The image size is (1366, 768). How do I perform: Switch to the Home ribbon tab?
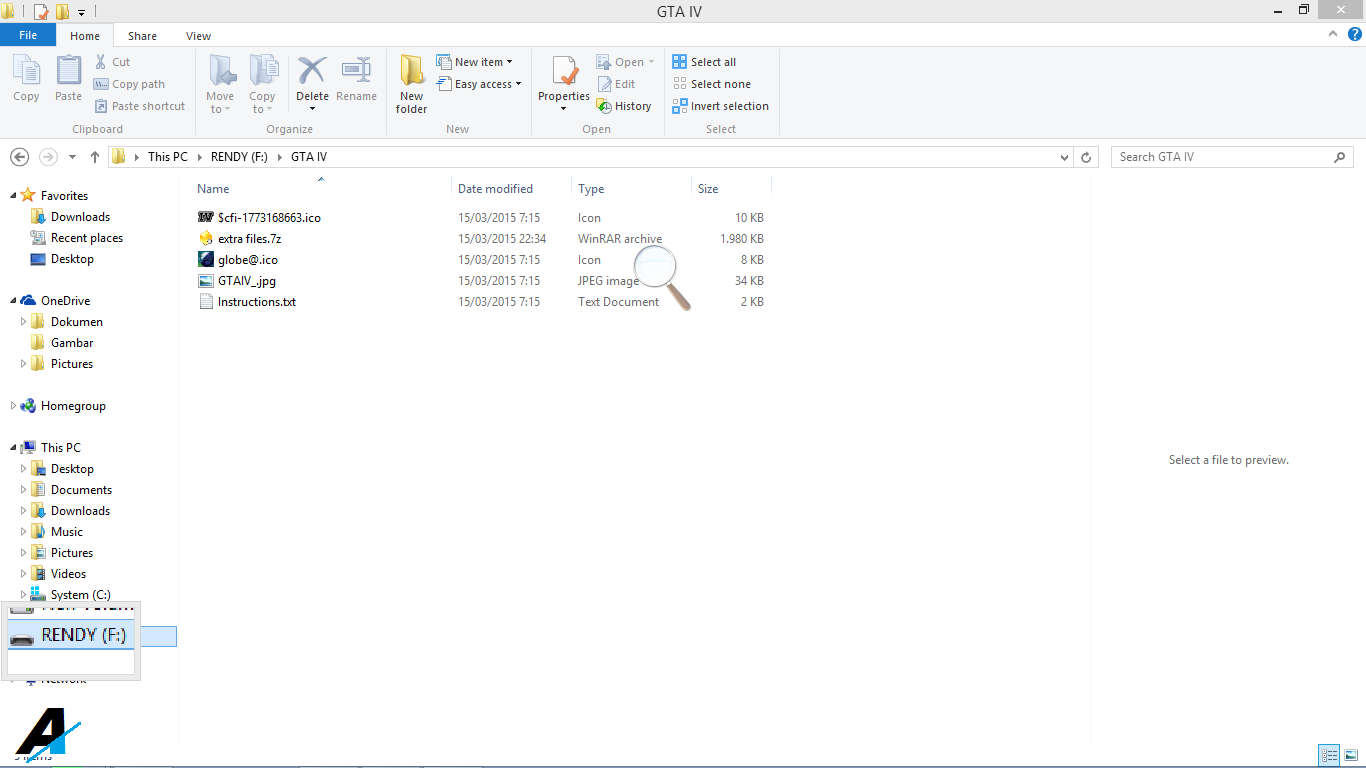(x=85, y=36)
